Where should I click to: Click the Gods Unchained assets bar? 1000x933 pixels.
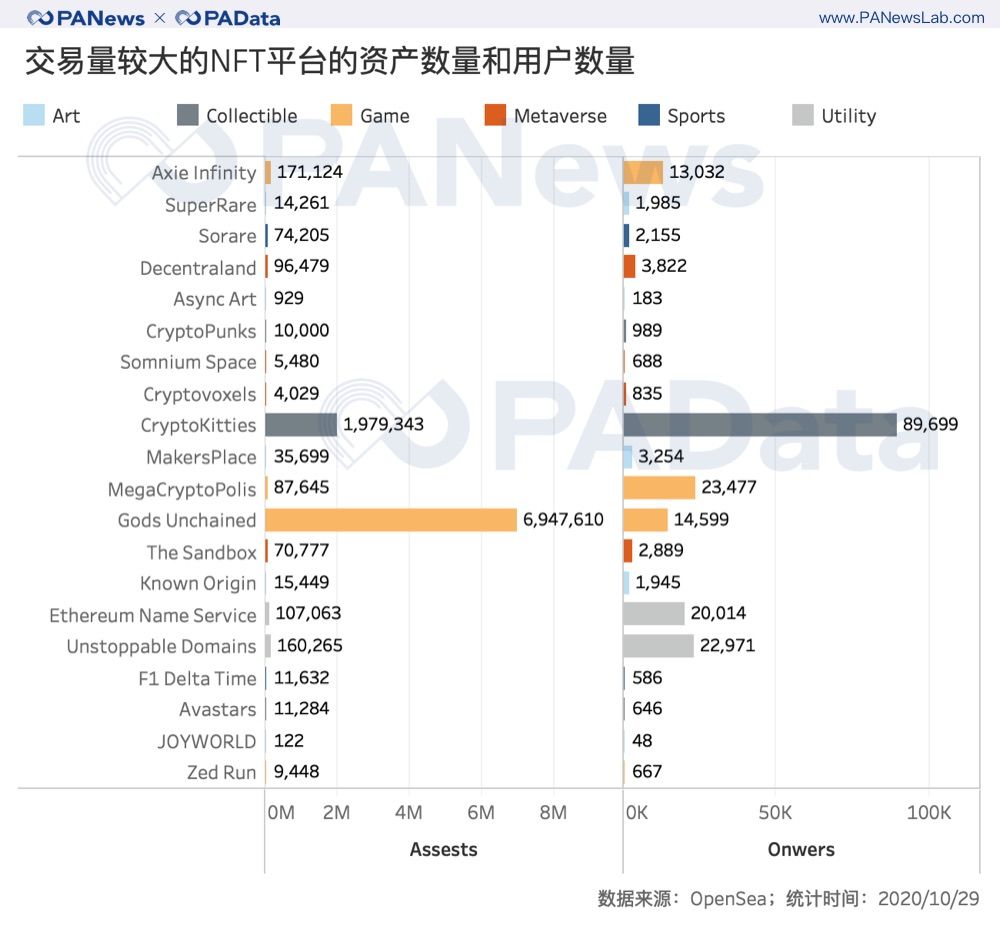tap(390, 520)
